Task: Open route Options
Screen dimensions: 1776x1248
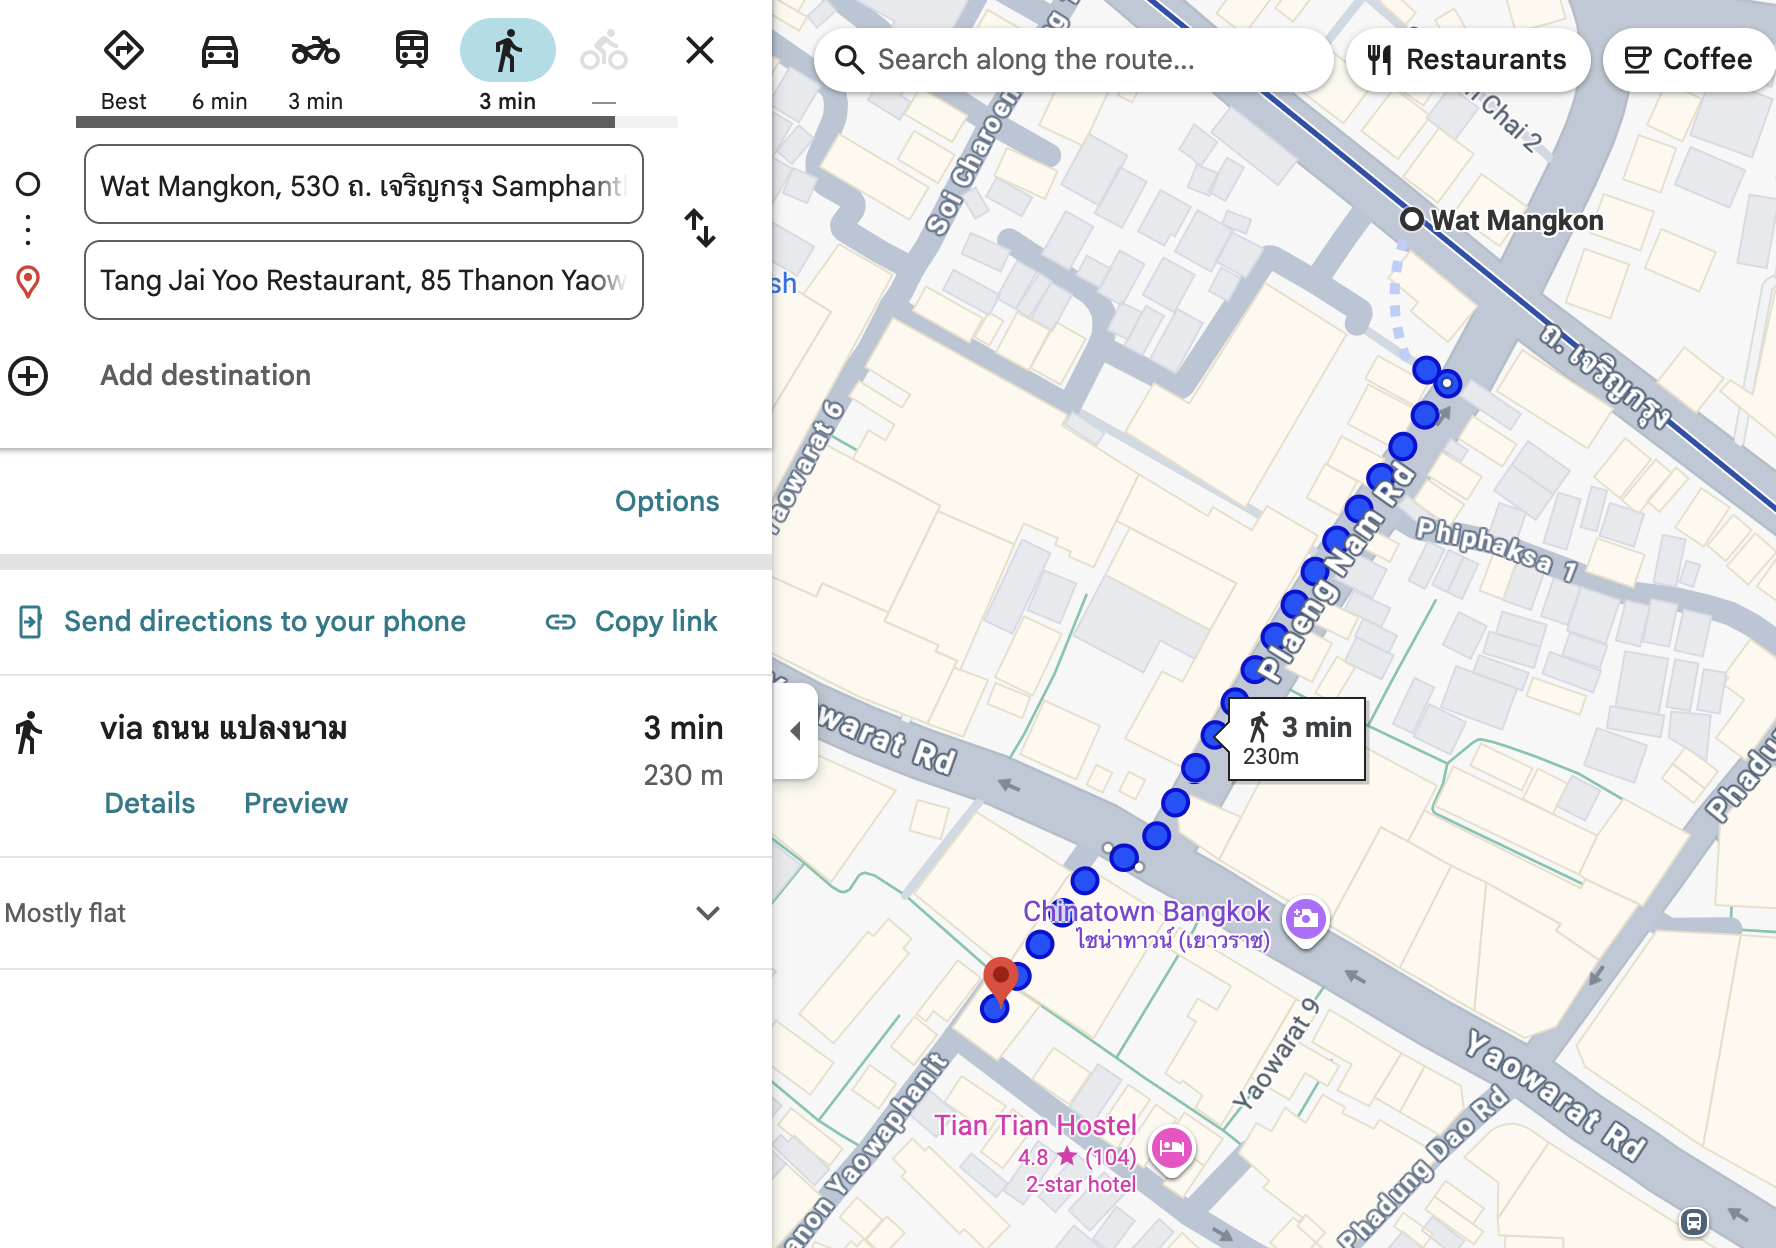Action: (x=667, y=501)
